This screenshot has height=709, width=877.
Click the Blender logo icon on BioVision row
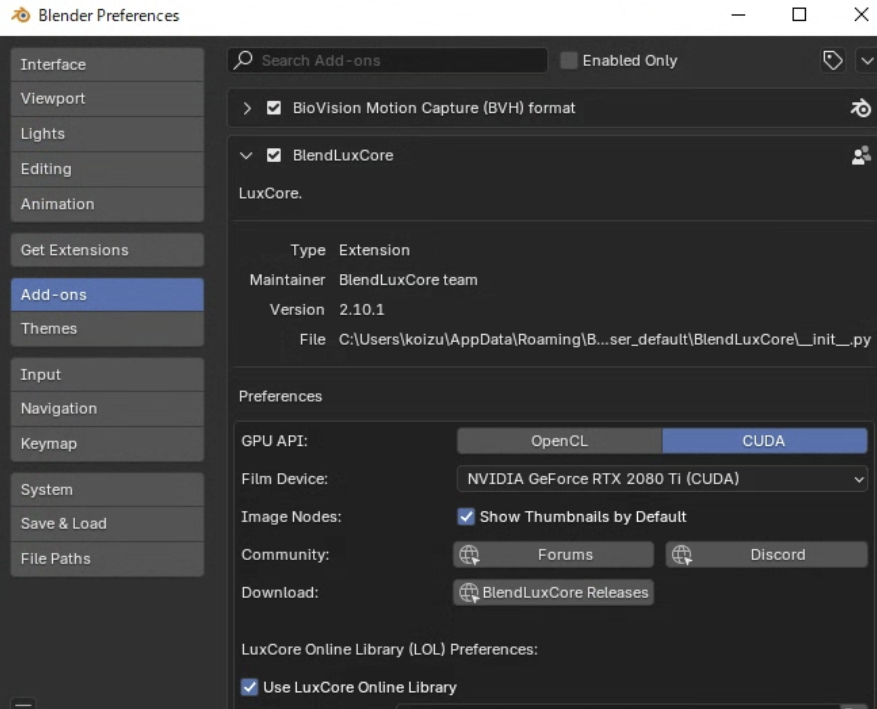tap(859, 108)
